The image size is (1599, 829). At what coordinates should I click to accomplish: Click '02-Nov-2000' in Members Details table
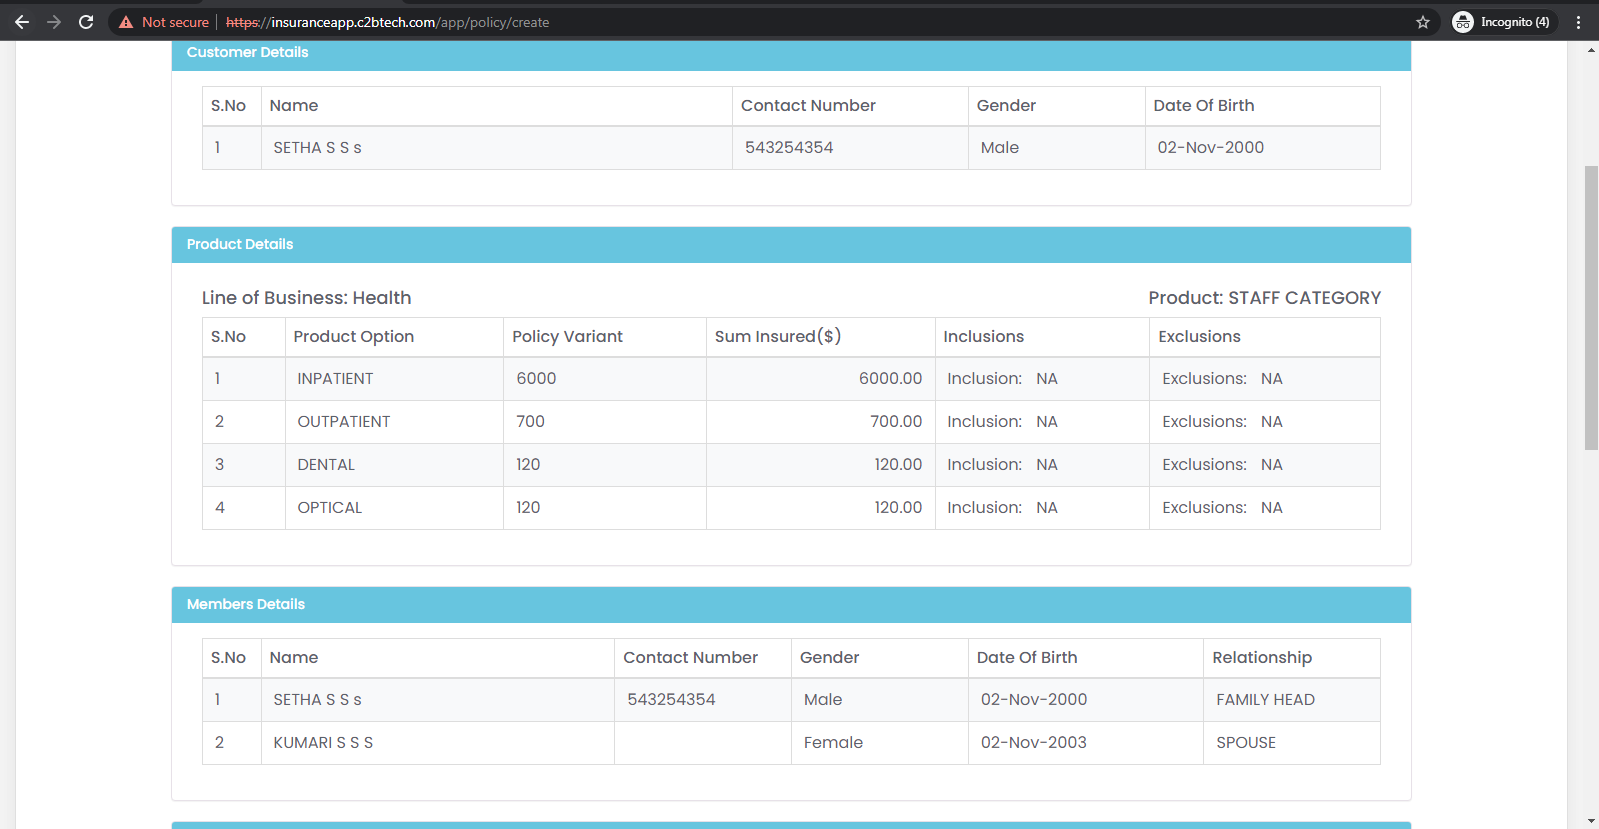pyautogui.click(x=1033, y=700)
